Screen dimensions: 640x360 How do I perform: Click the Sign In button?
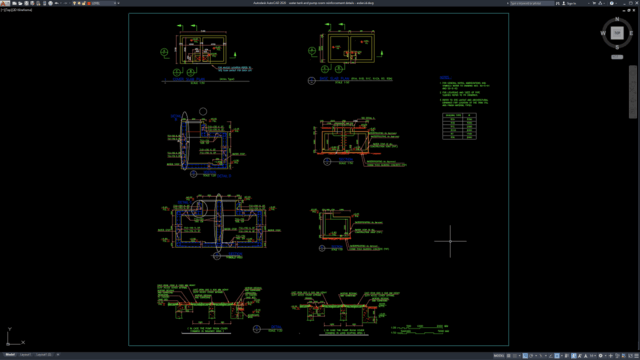[569, 3]
